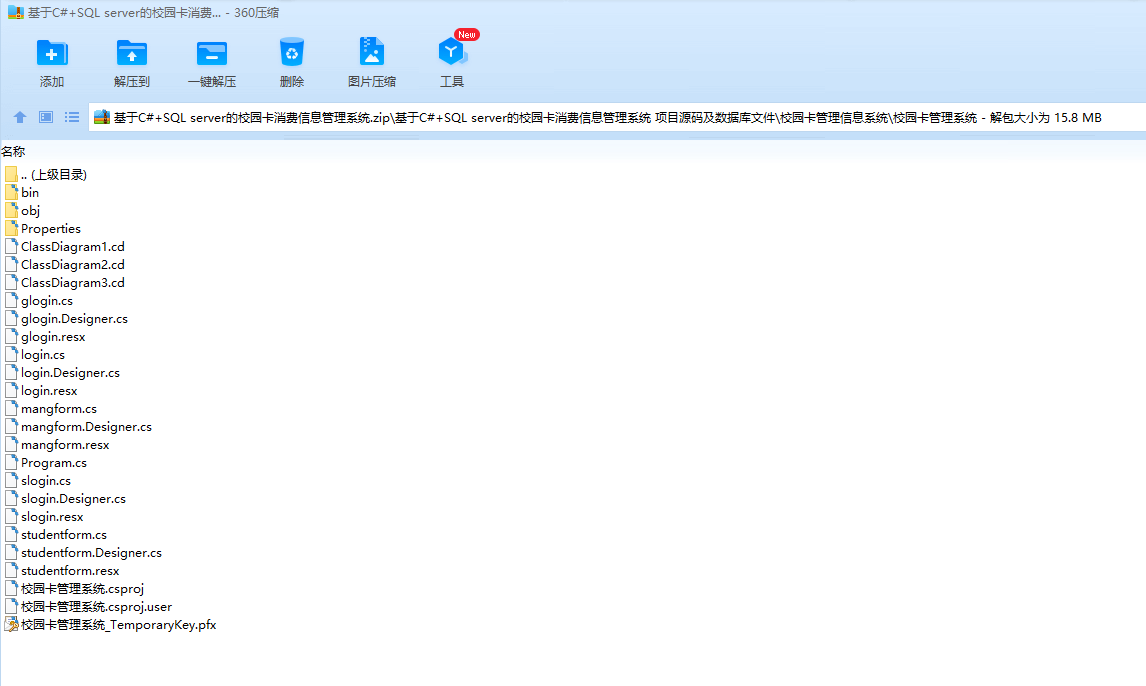Select studentform.cs file

pos(56,535)
